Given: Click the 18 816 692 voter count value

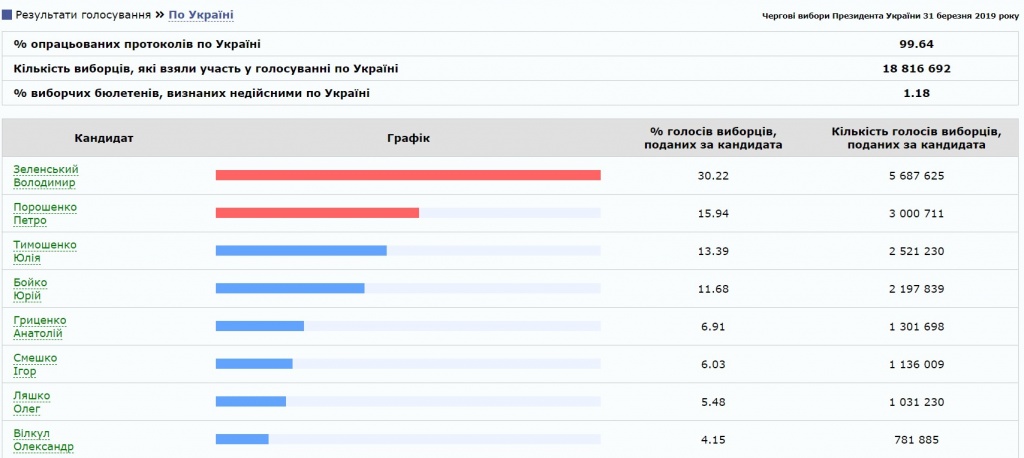Looking at the screenshot, I should [916, 69].
